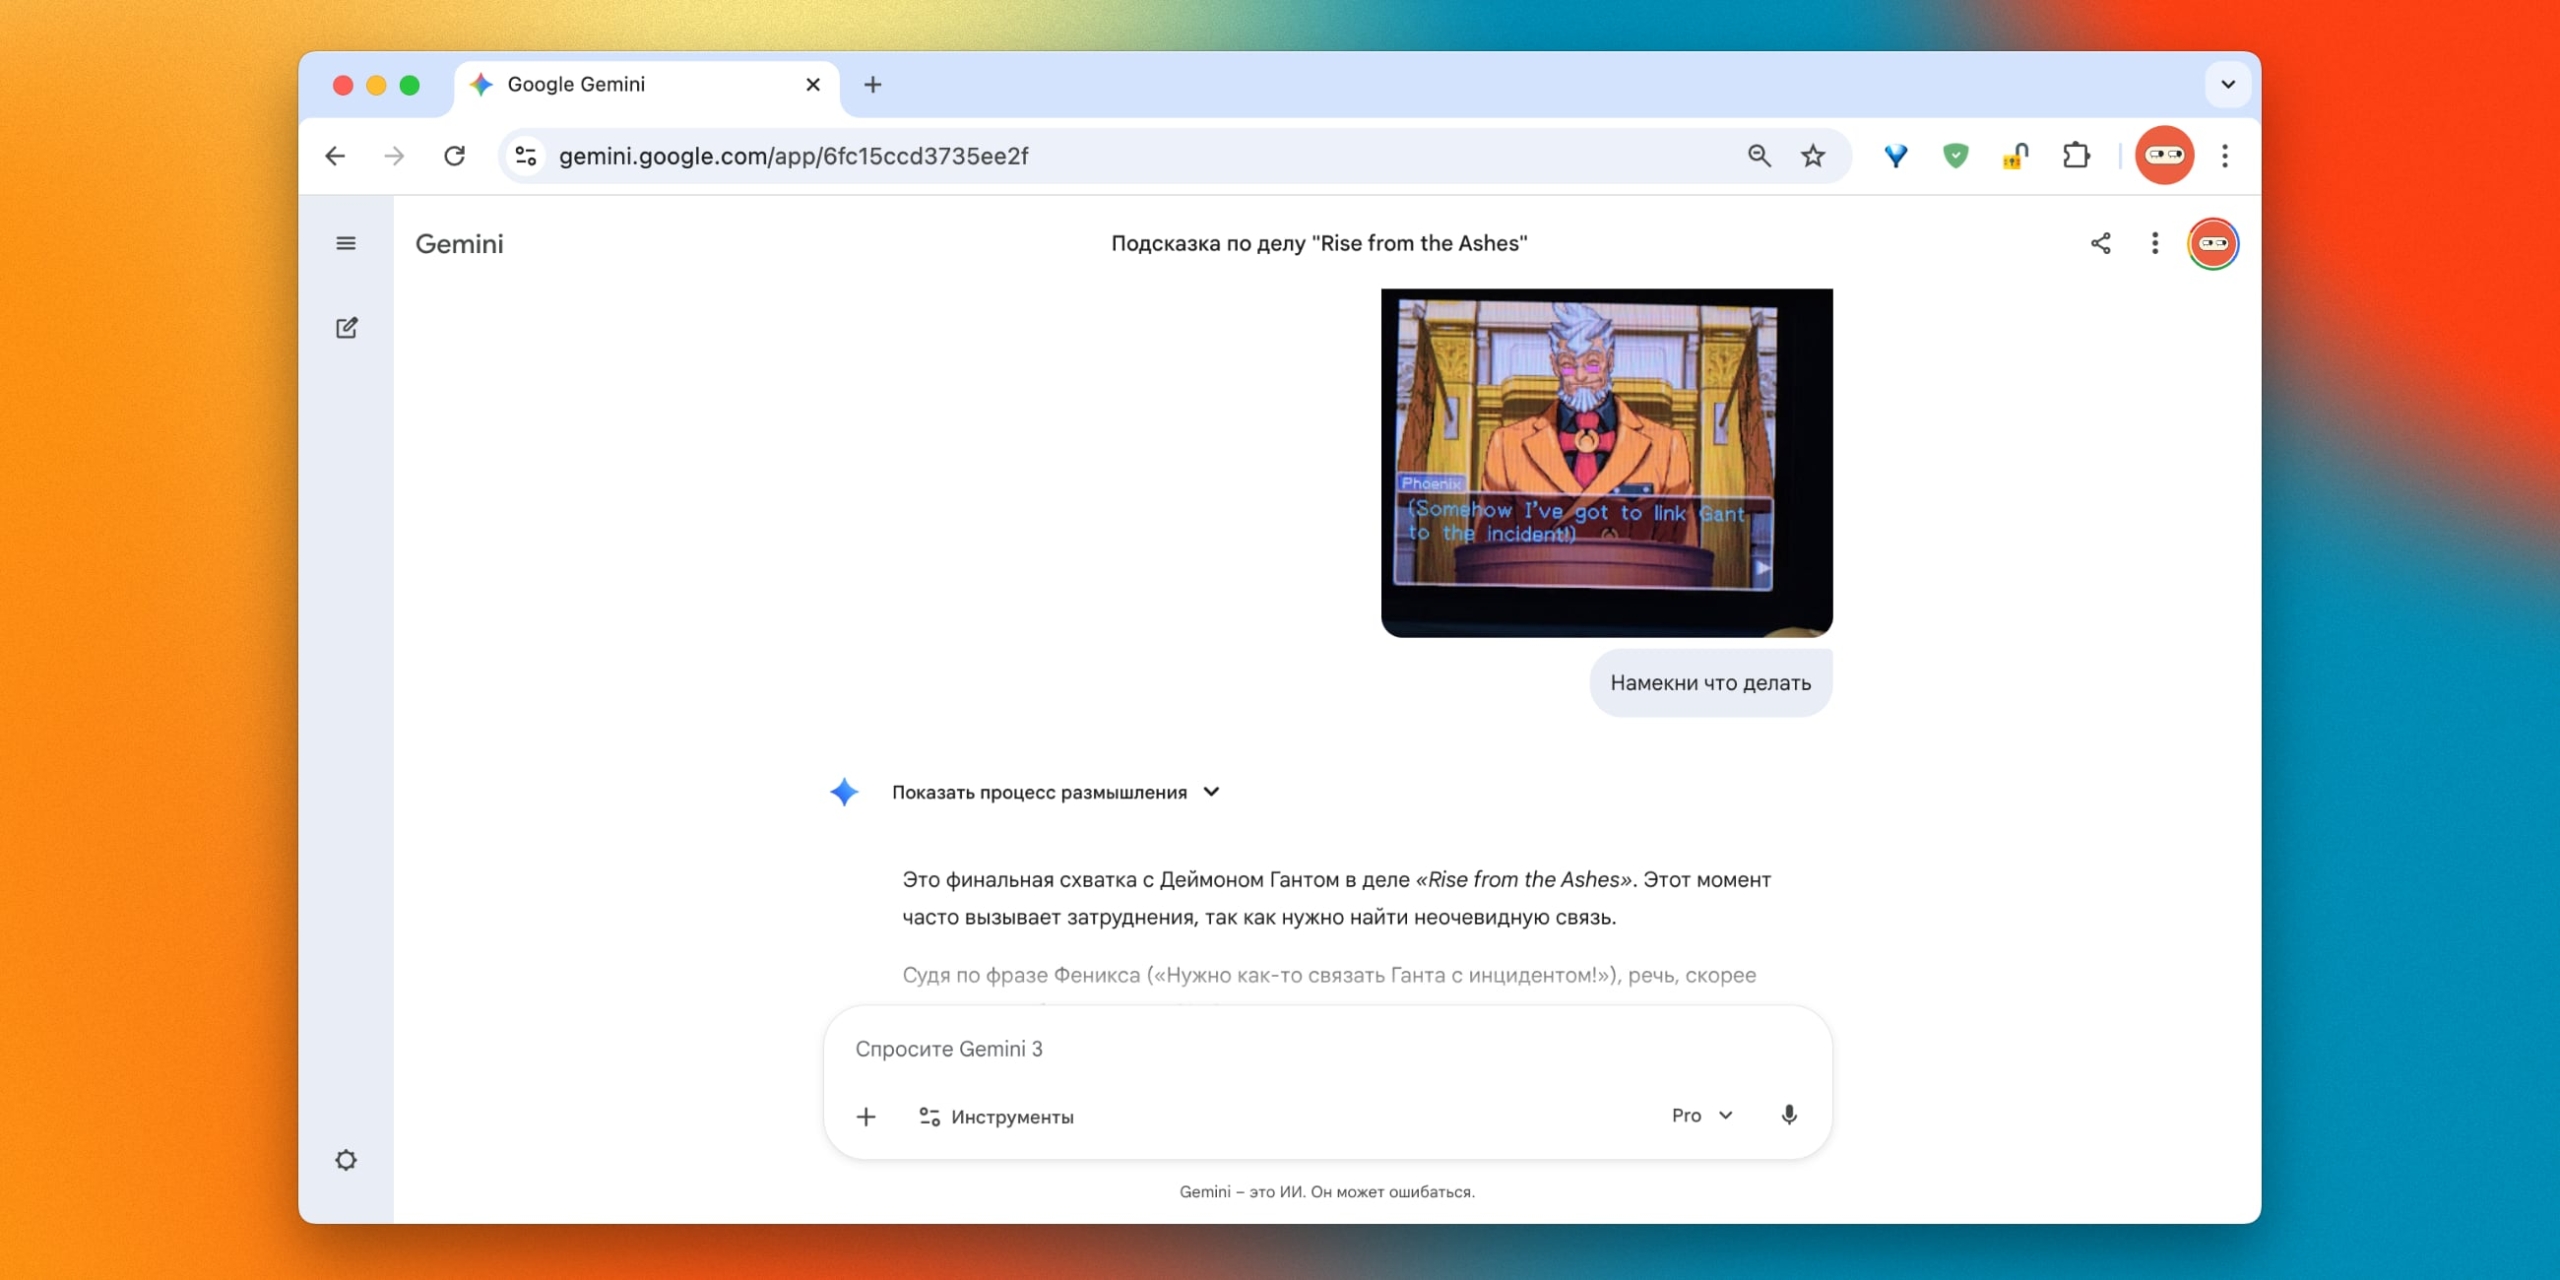The height and width of the screenshot is (1280, 2560).
Task: Click the microphone voice input icon
Action: pos(1789,1115)
